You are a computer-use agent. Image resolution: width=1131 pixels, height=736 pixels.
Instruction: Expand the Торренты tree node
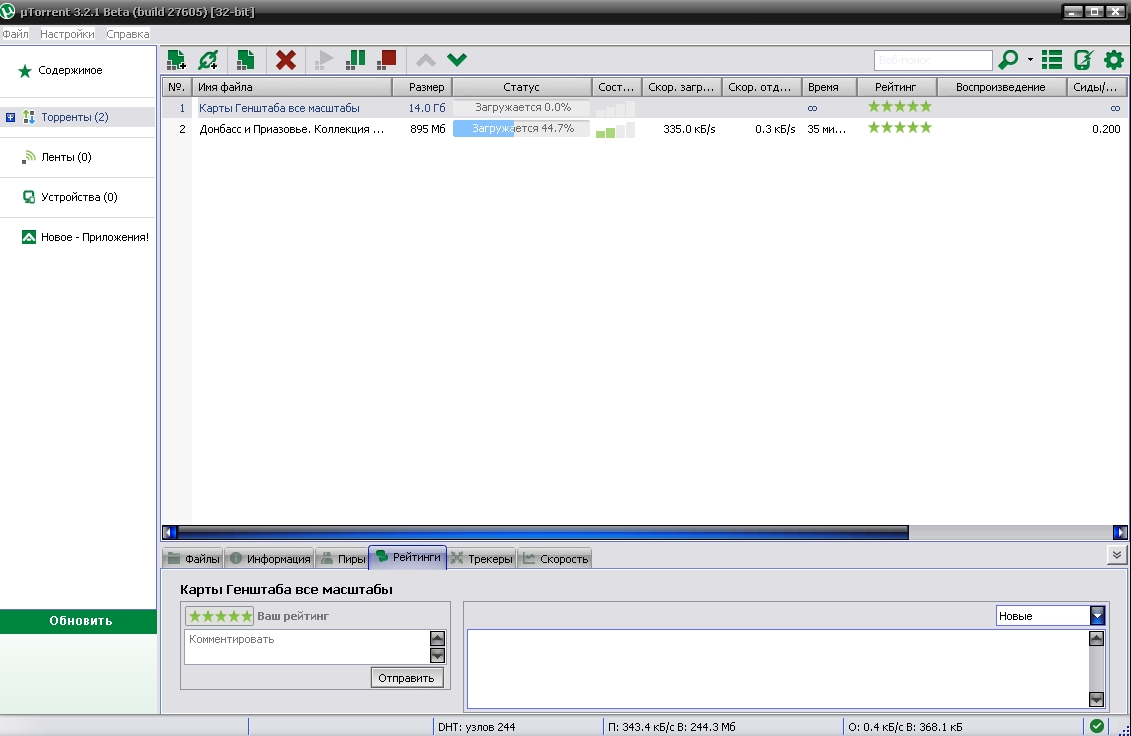11,117
